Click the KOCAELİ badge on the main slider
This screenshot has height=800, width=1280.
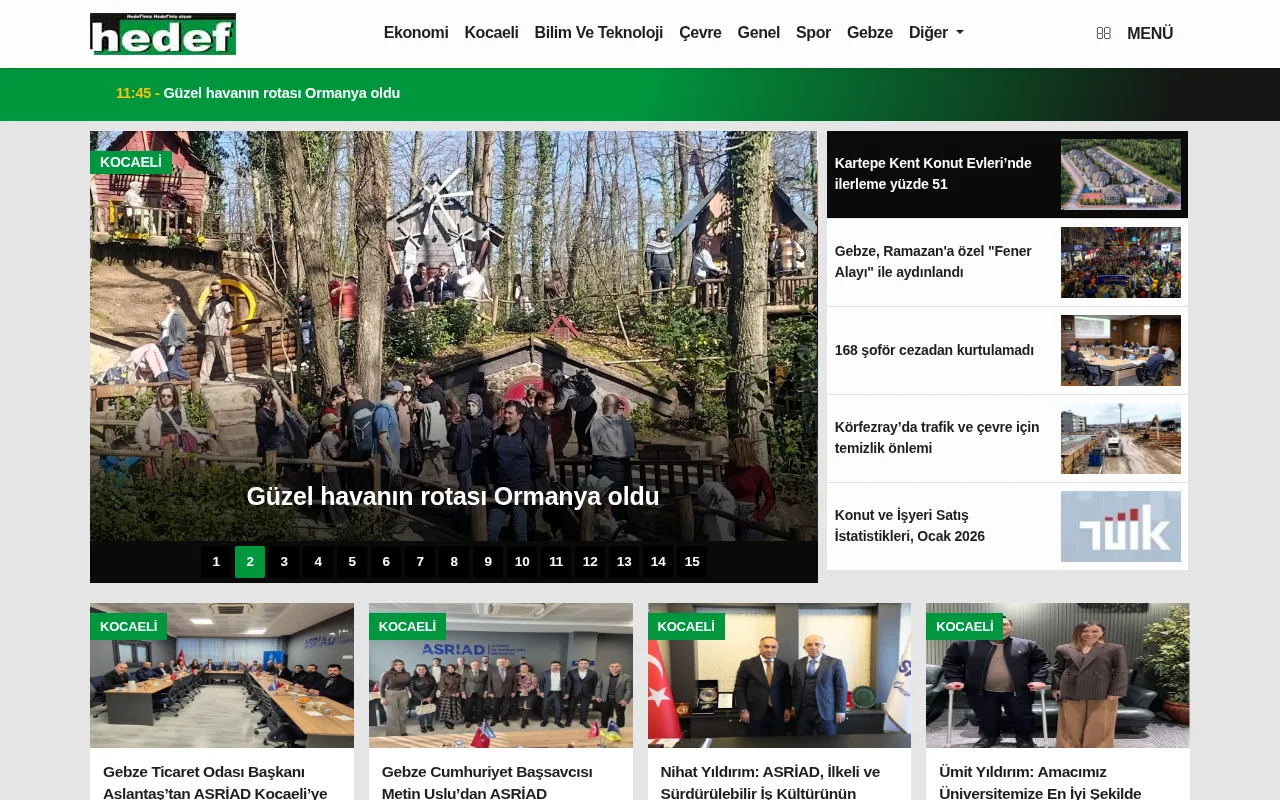(x=131, y=161)
